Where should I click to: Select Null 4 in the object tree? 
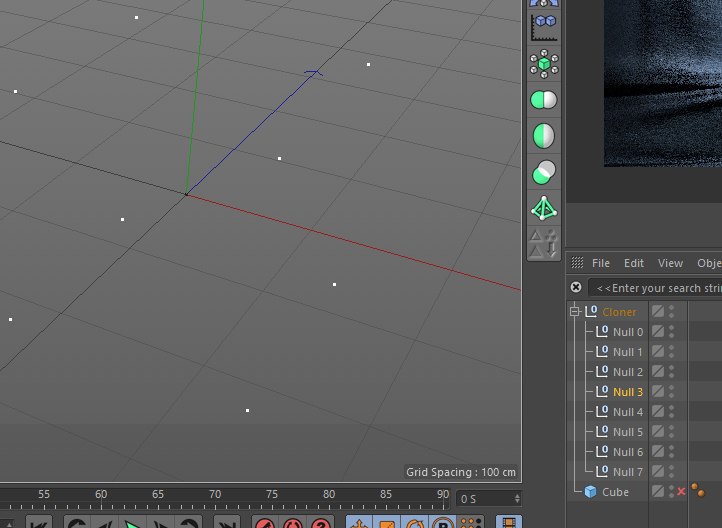point(628,412)
